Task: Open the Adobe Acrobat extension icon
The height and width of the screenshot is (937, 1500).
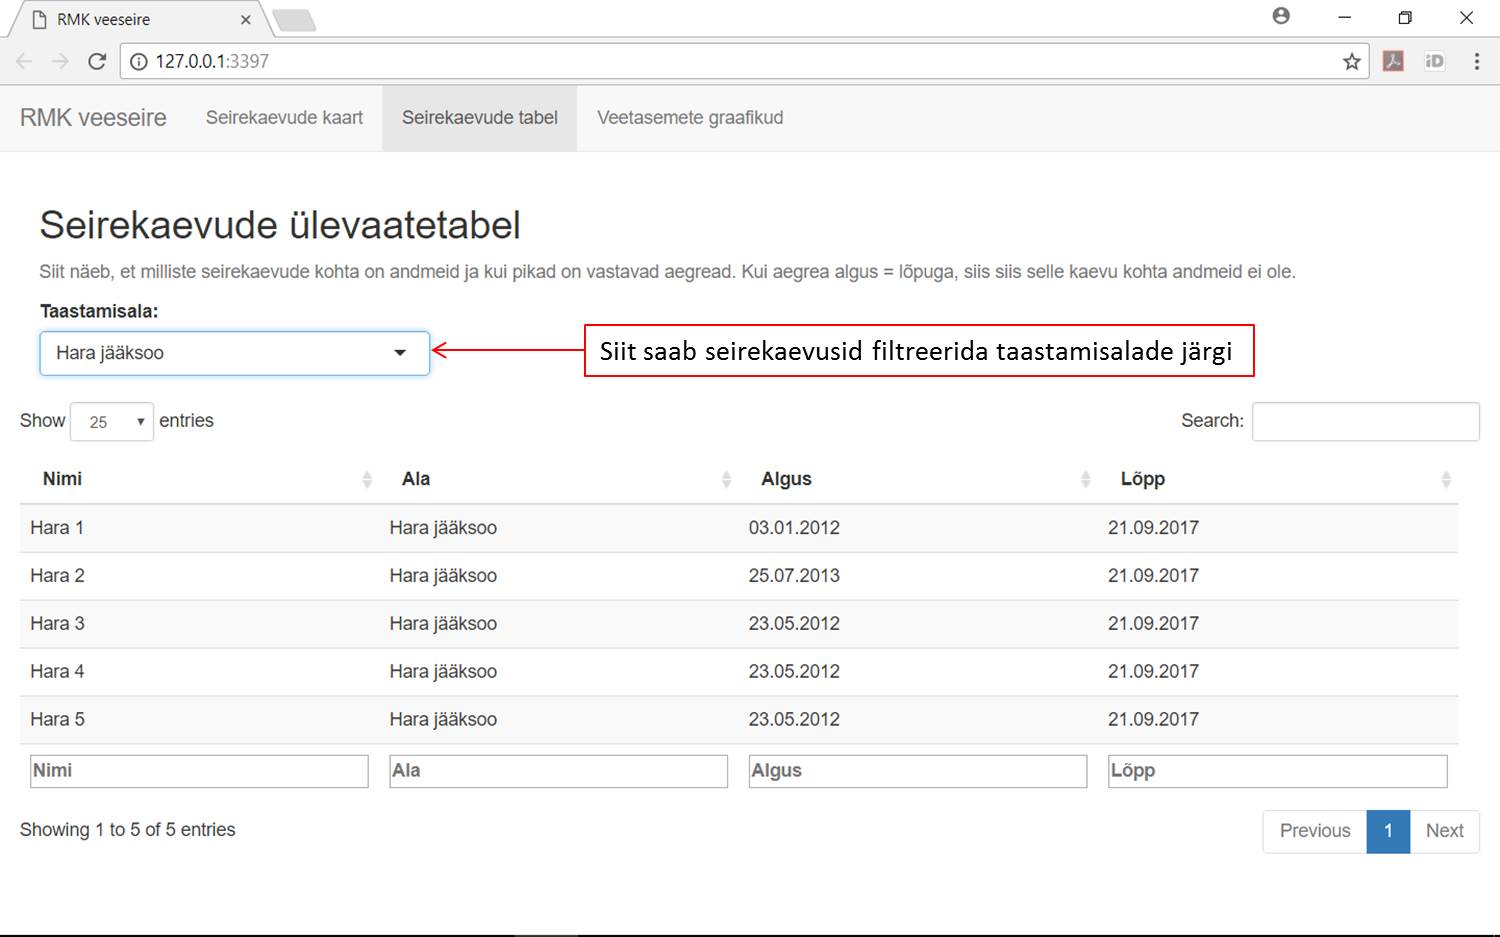Action: pyautogui.click(x=1394, y=61)
